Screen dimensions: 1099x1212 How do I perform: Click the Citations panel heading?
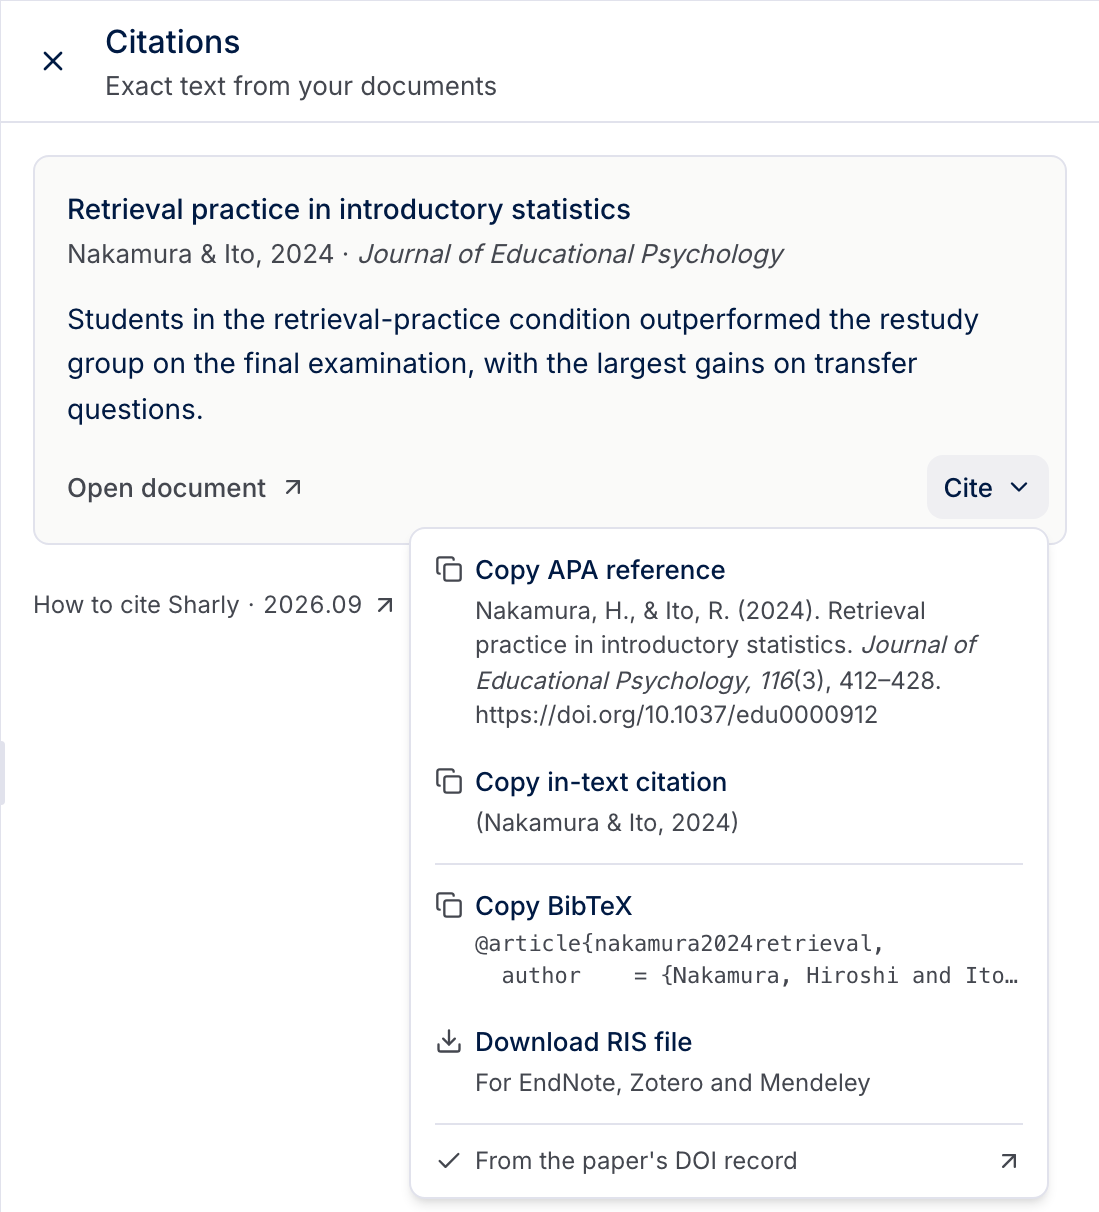173,42
